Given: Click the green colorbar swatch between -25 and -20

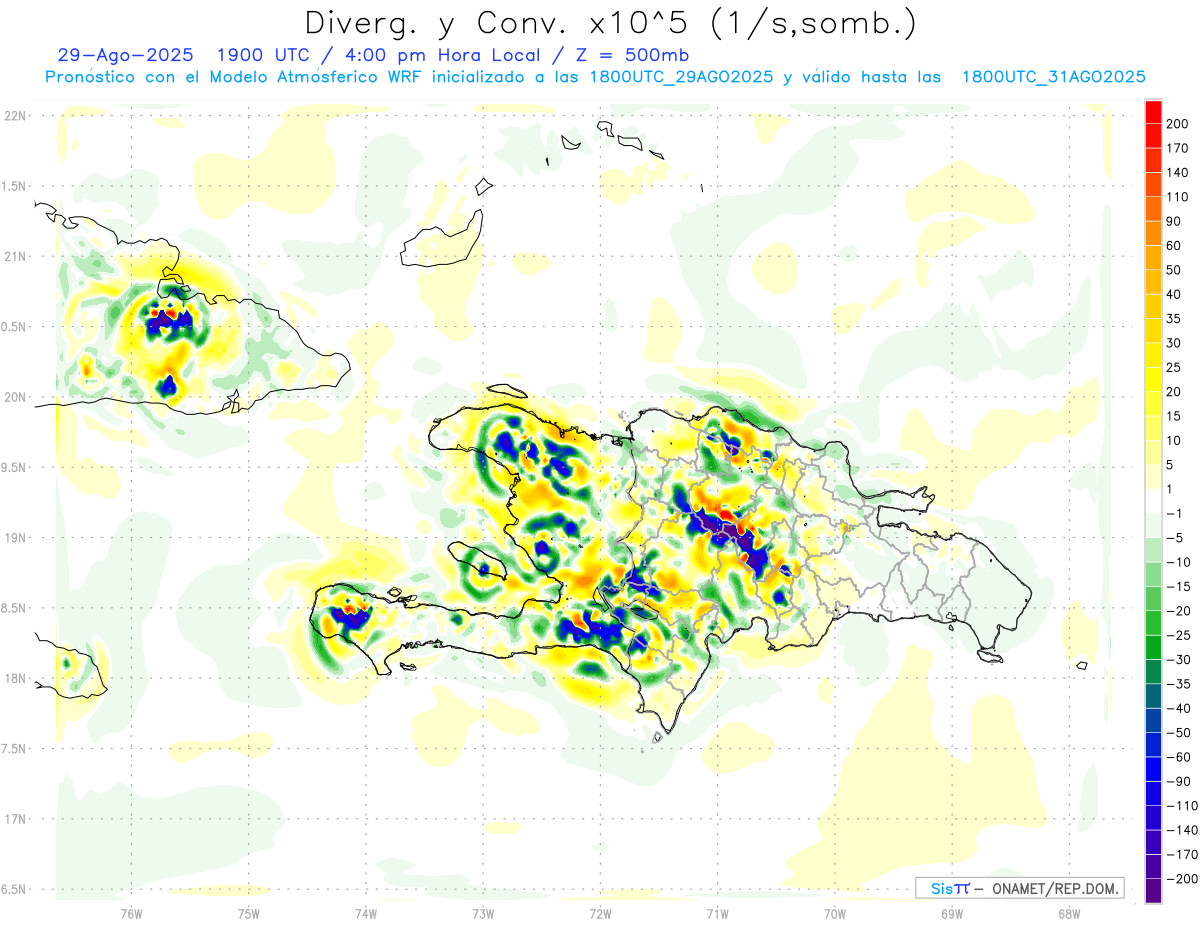Looking at the screenshot, I should coord(1153,623).
